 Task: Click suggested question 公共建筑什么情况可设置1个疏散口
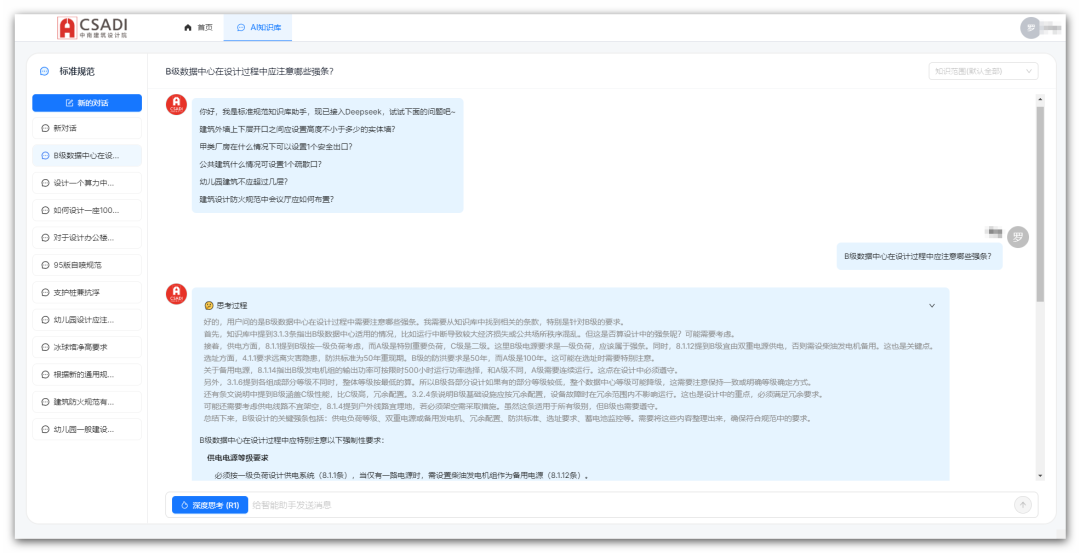[x=260, y=164]
